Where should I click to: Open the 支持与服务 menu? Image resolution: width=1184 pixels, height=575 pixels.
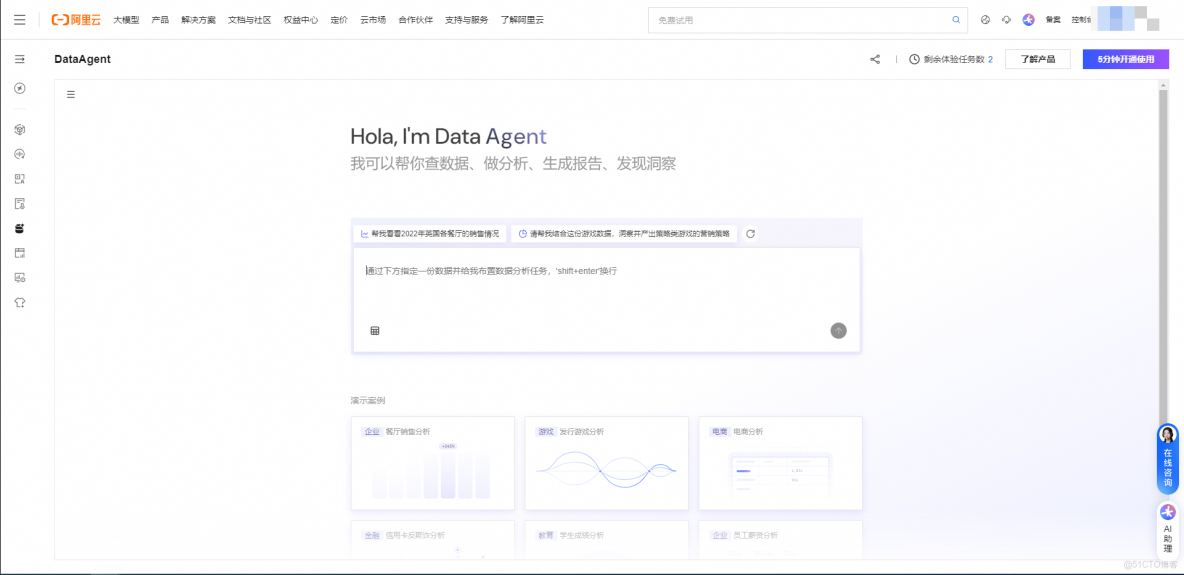tap(467, 20)
